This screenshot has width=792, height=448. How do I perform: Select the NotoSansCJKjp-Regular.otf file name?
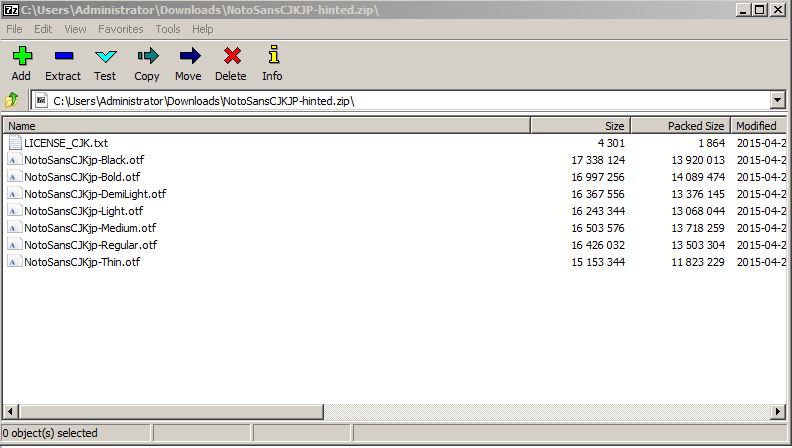pyautogui.click(x=91, y=245)
